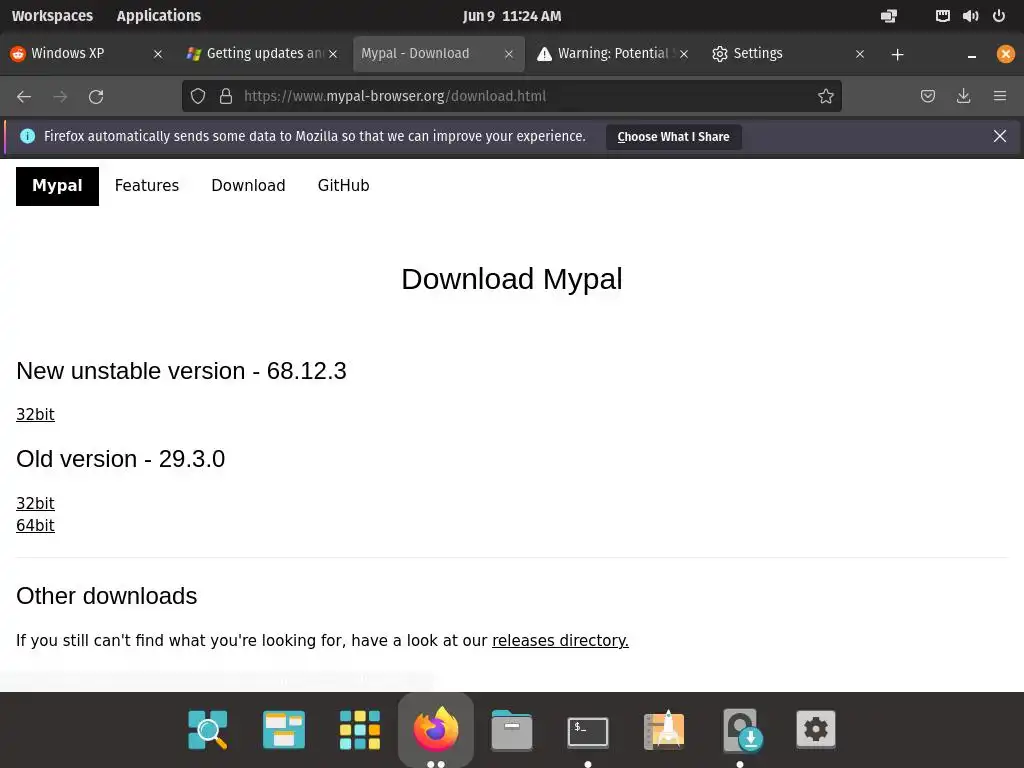
Task: Close the Getting updates tab
Action: tap(333, 54)
